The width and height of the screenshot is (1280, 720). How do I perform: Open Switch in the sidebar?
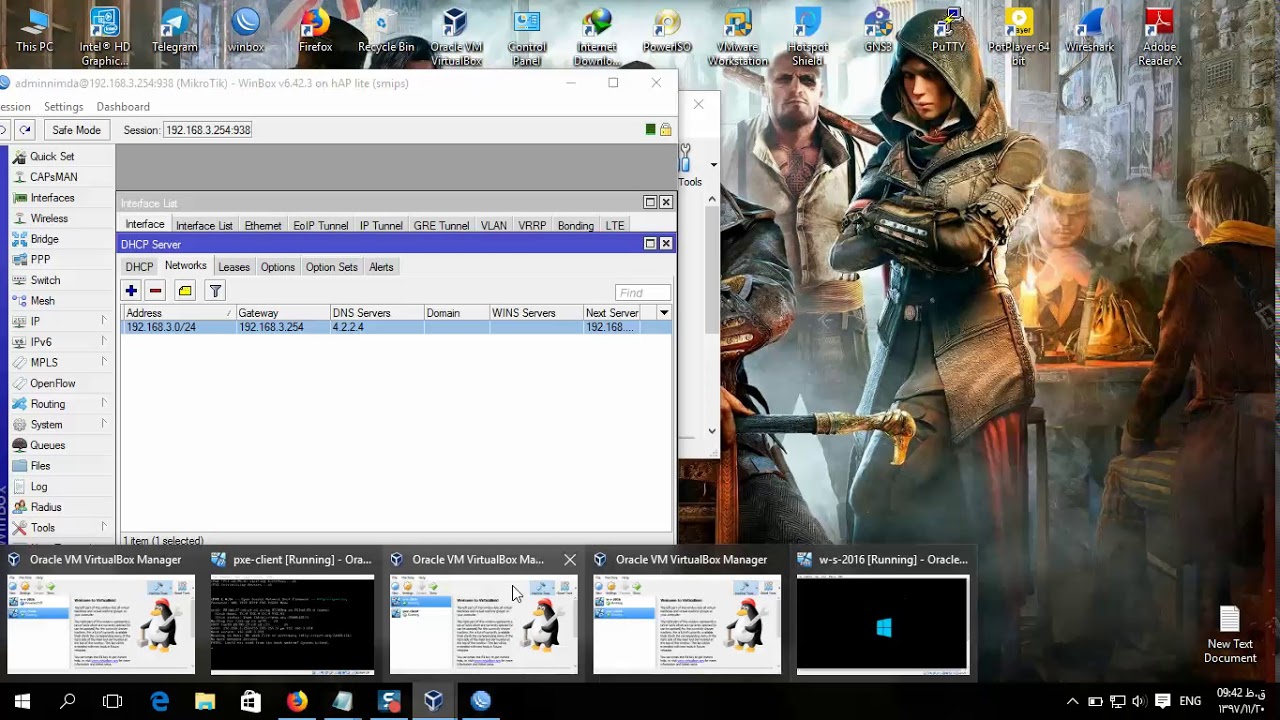click(x=45, y=280)
